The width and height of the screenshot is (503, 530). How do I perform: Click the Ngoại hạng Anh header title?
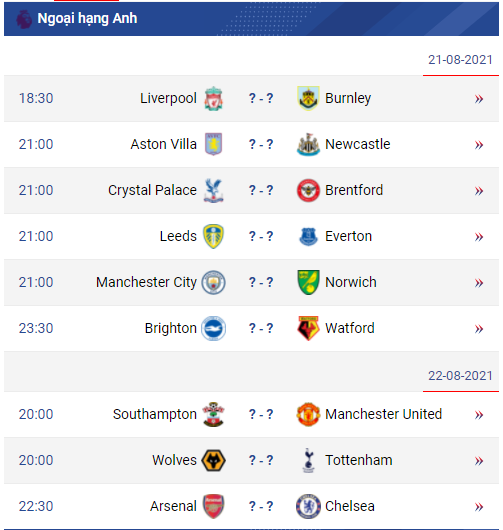coord(87,19)
